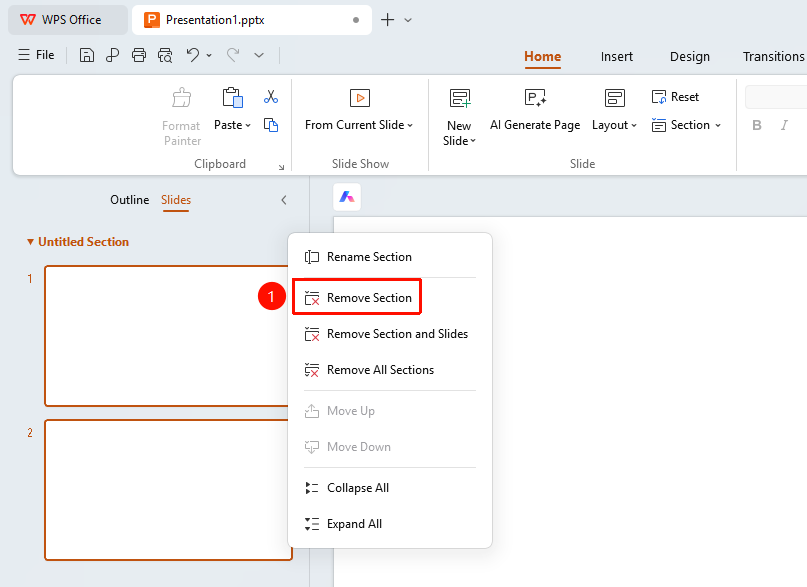
Task: Toggle Italic formatting
Action: pos(784,125)
